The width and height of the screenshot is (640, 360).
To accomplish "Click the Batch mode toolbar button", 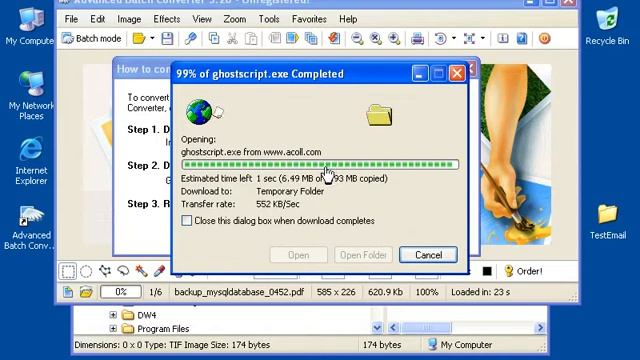I will (x=91, y=39).
